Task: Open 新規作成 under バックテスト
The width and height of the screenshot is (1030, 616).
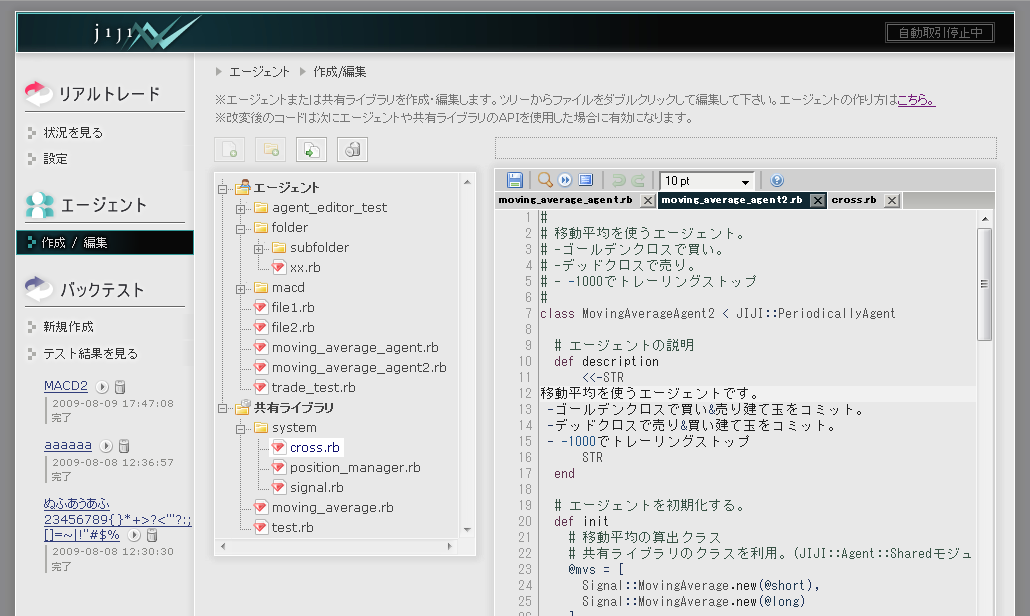Action: pos(68,326)
